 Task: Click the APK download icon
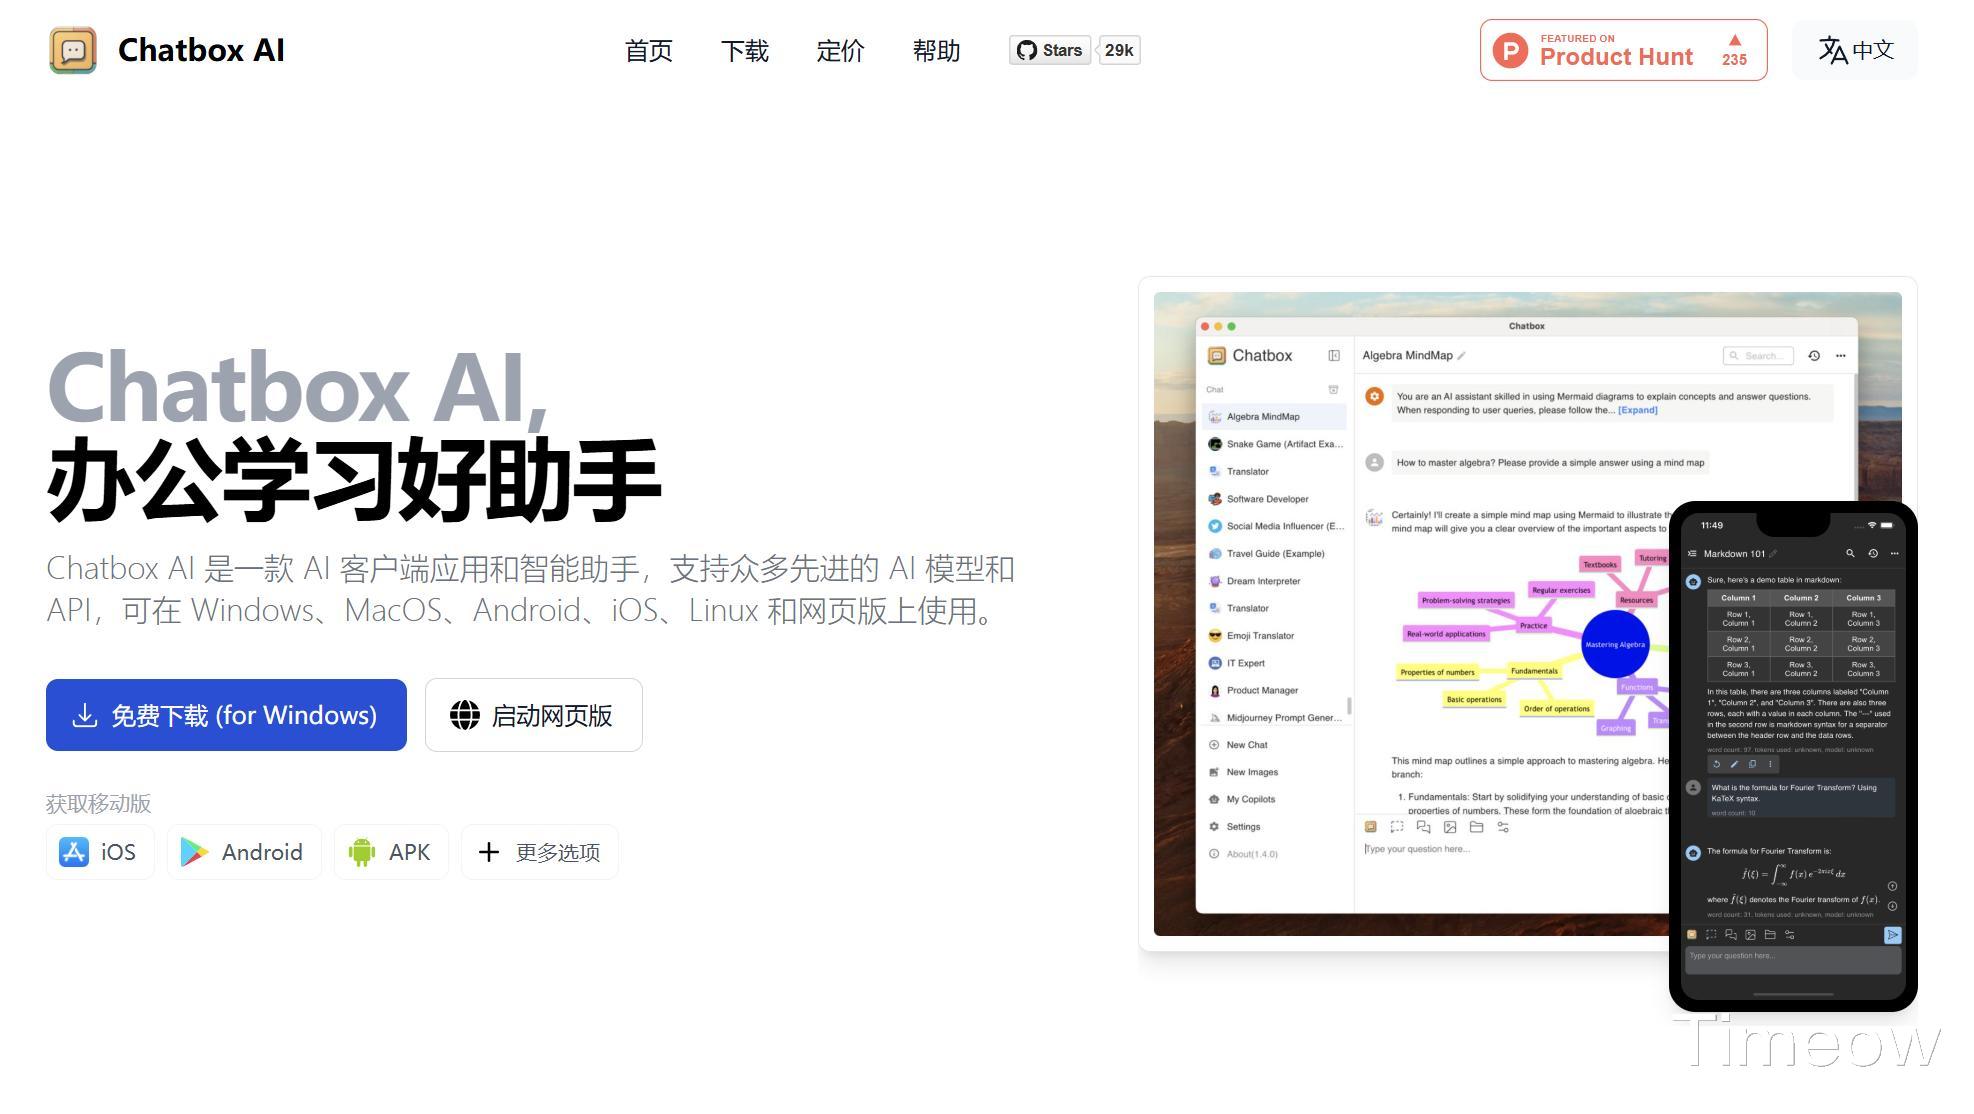point(361,852)
